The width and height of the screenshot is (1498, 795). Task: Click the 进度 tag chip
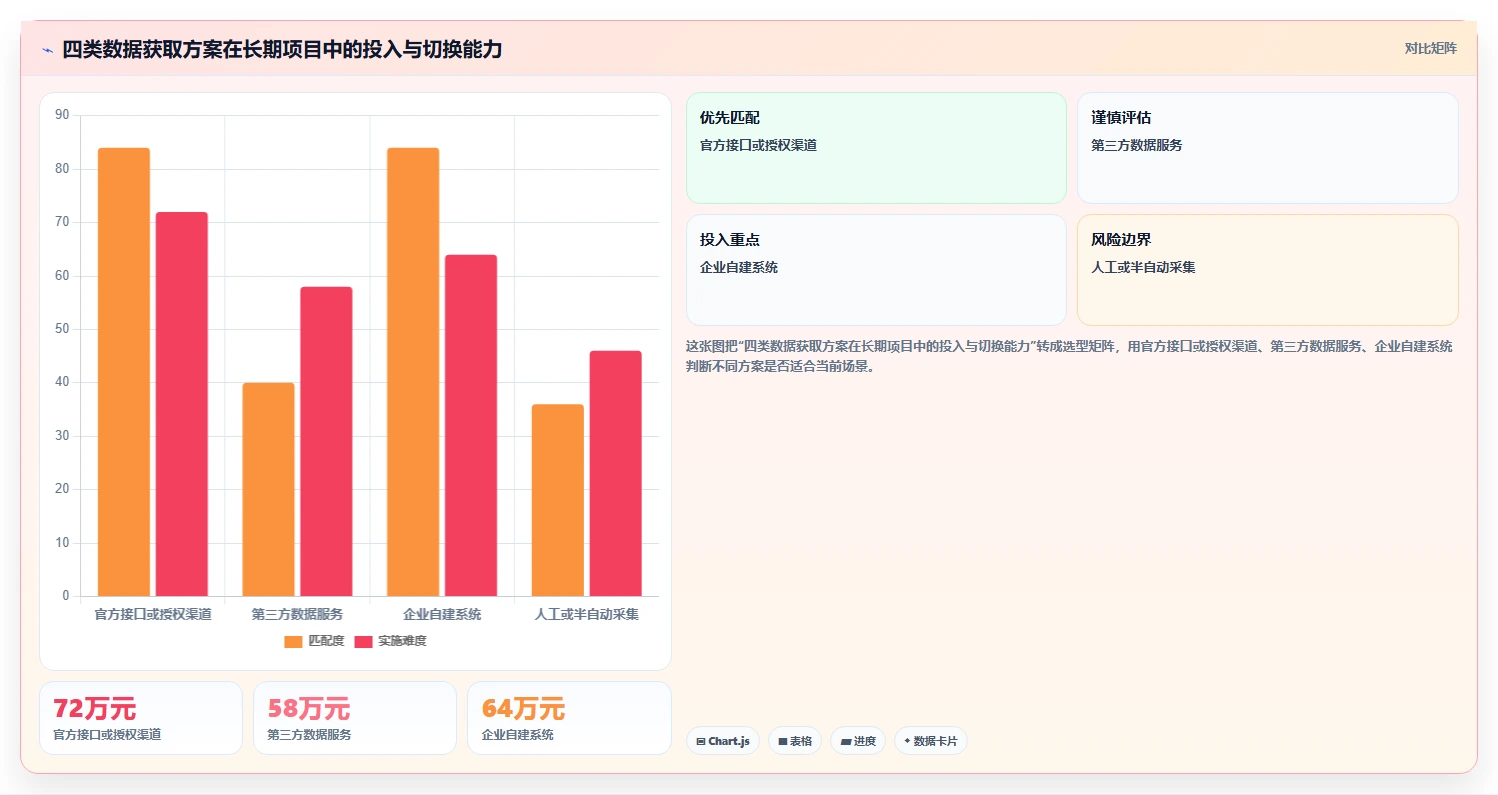coord(858,741)
